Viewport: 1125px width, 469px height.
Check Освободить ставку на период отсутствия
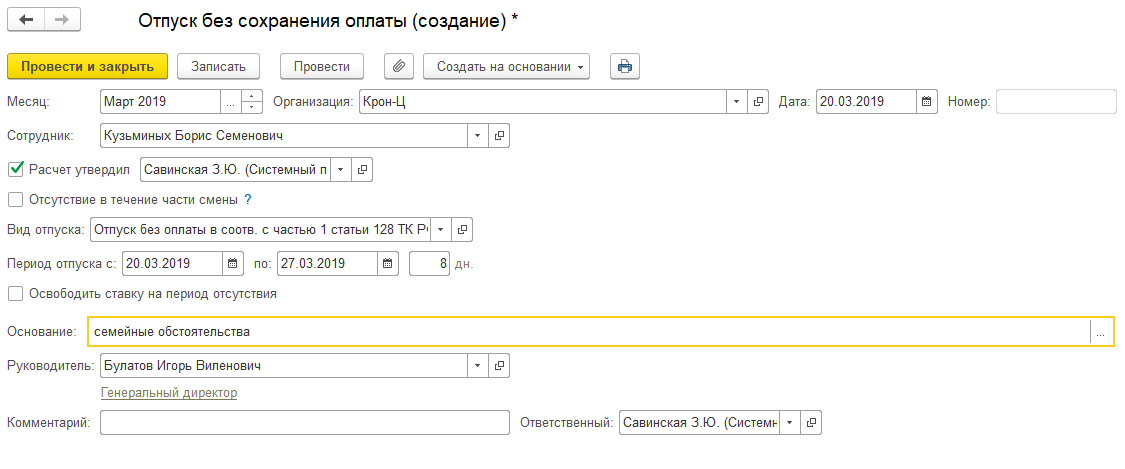(x=15, y=294)
